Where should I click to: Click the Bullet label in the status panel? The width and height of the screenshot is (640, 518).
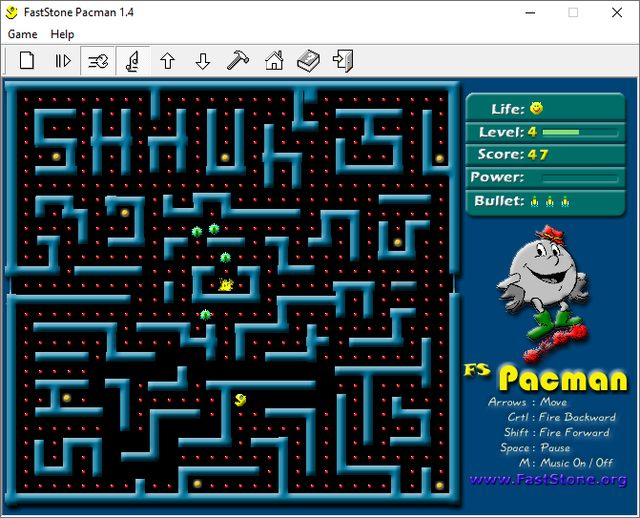499,201
